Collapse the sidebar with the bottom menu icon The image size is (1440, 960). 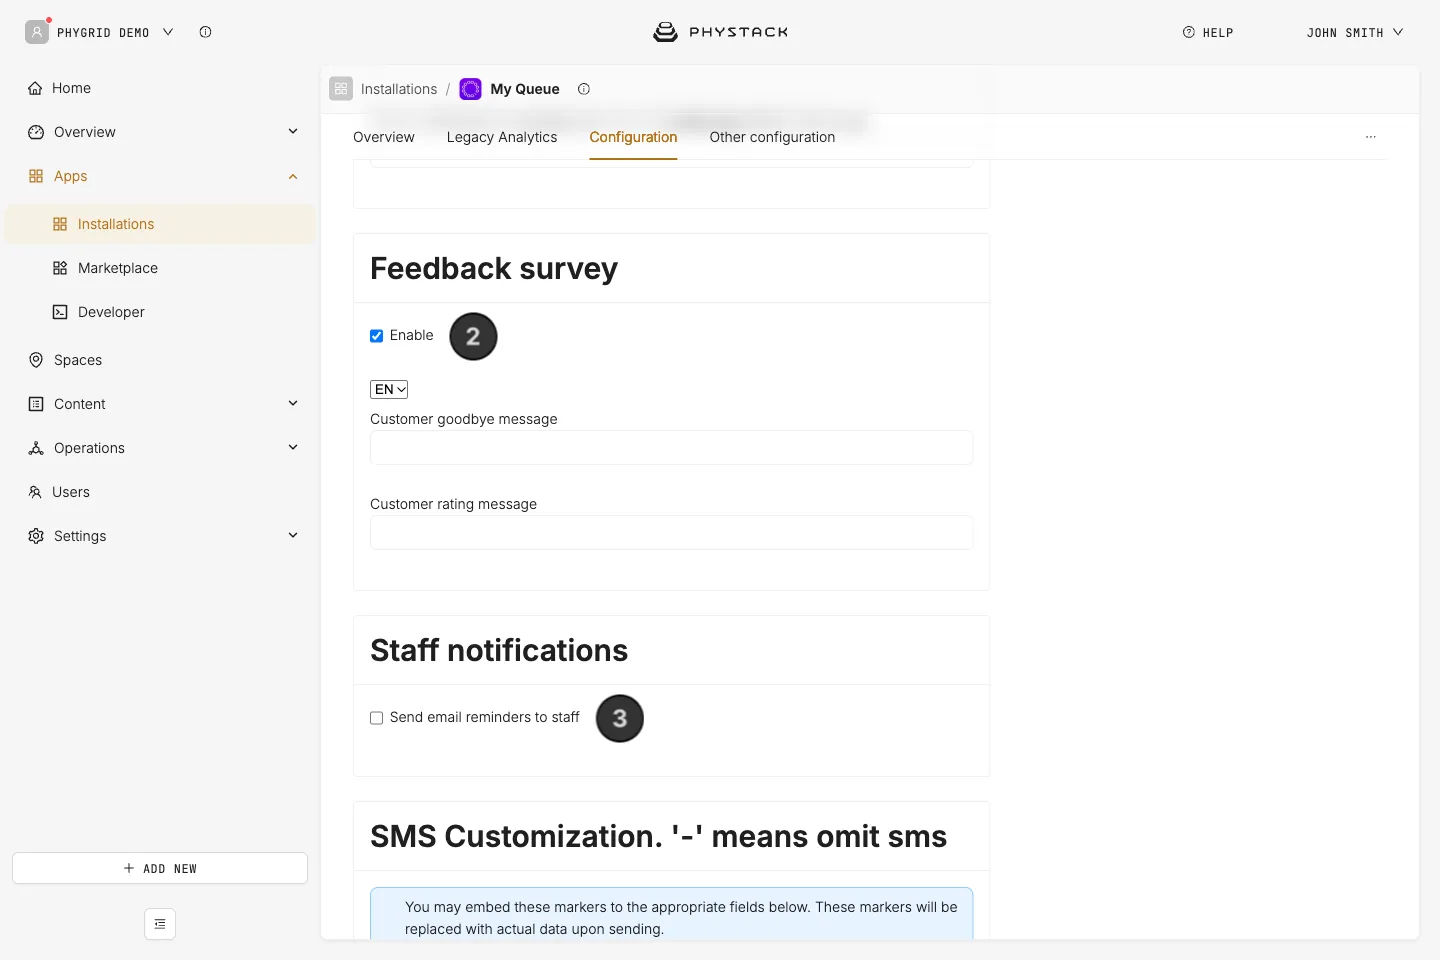tap(160, 924)
